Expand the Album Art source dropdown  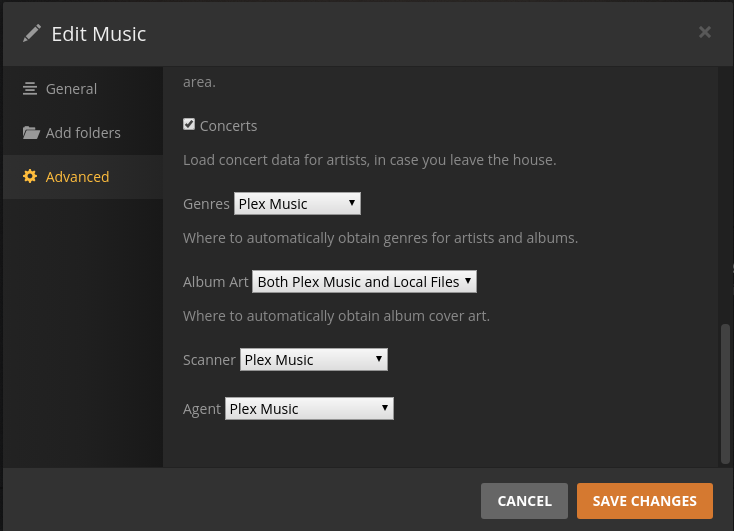click(x=365, y=282)
